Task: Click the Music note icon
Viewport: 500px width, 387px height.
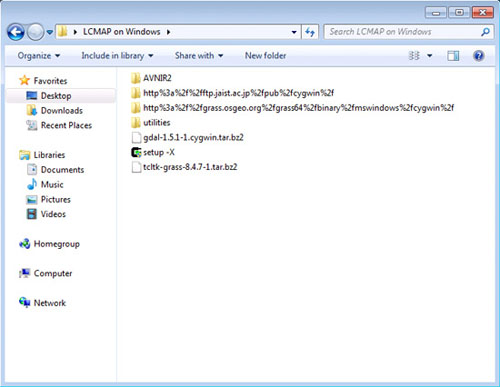Action: coord(32,184)
